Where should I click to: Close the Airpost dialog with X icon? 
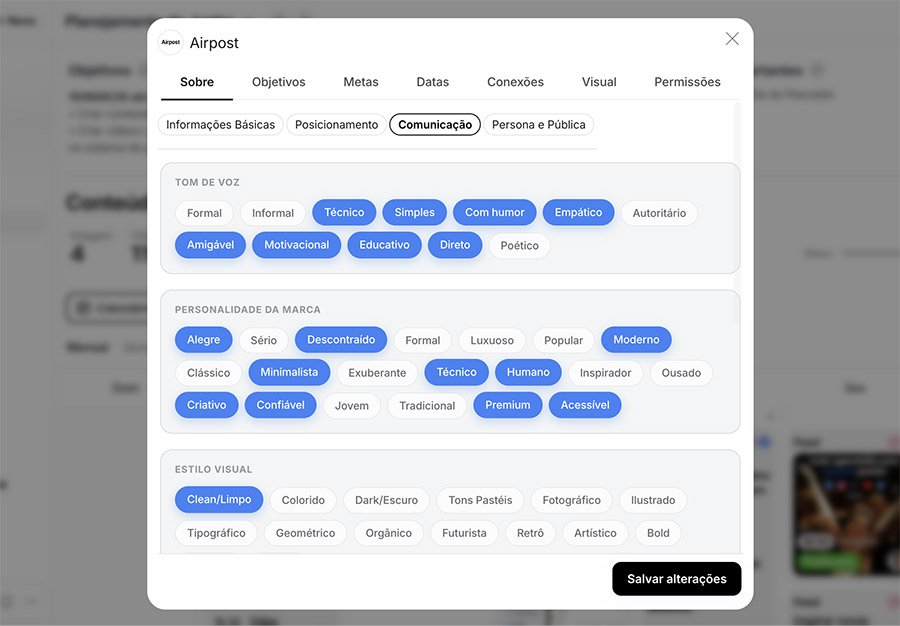(x=732, y=39)
